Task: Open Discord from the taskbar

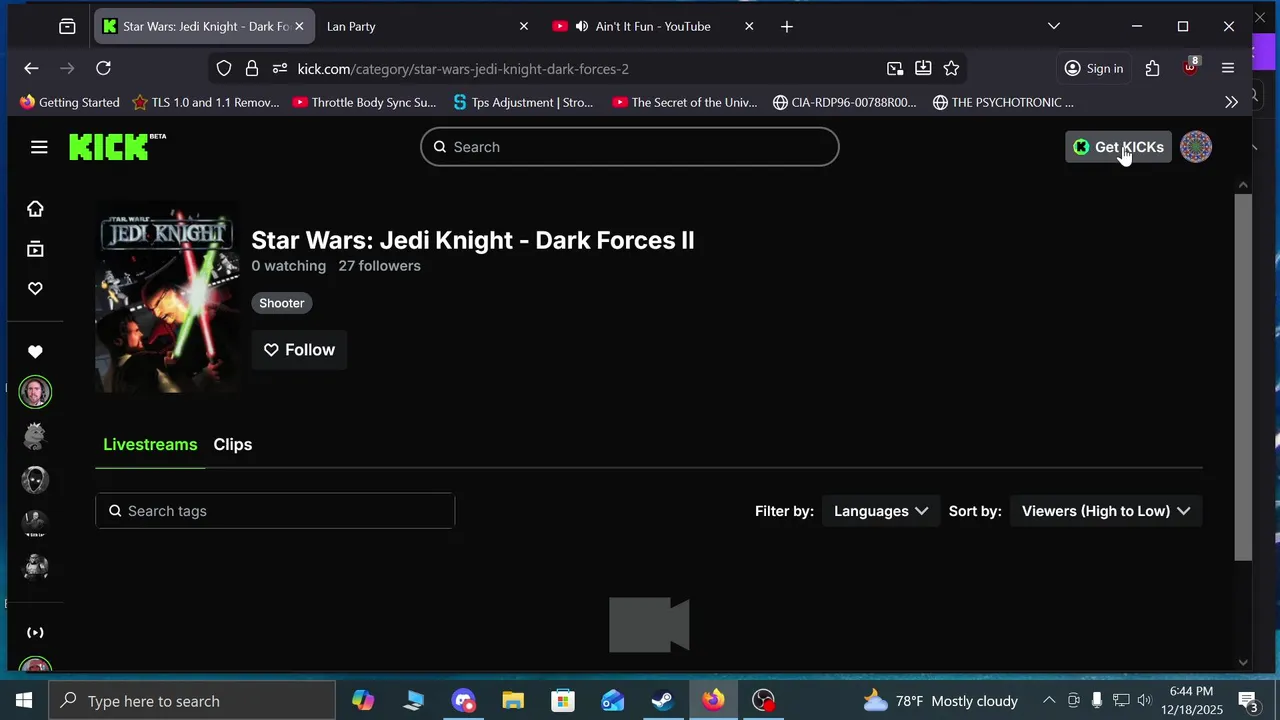Action: coord(463,701)
